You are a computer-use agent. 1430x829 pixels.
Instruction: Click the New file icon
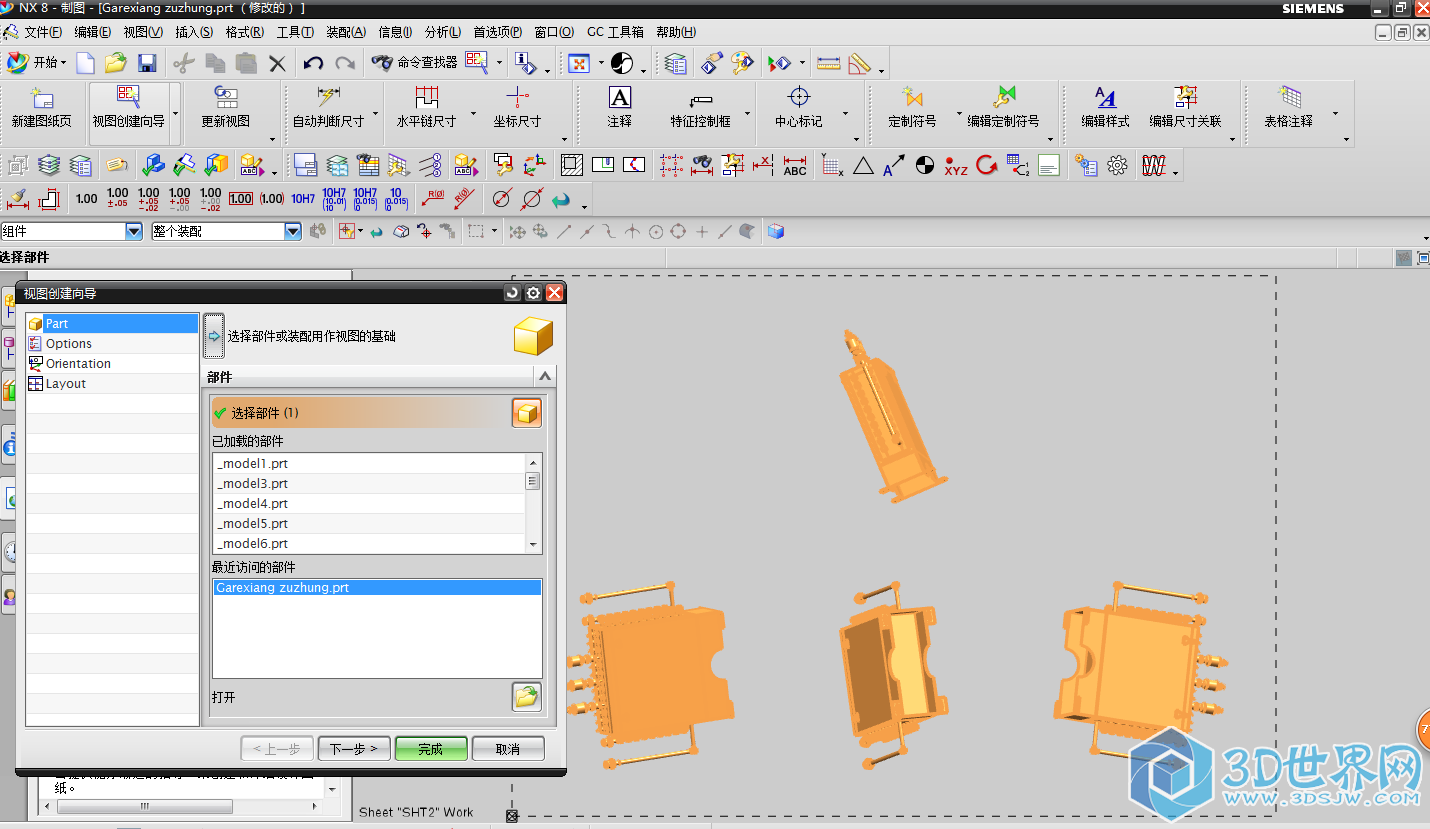85,63
